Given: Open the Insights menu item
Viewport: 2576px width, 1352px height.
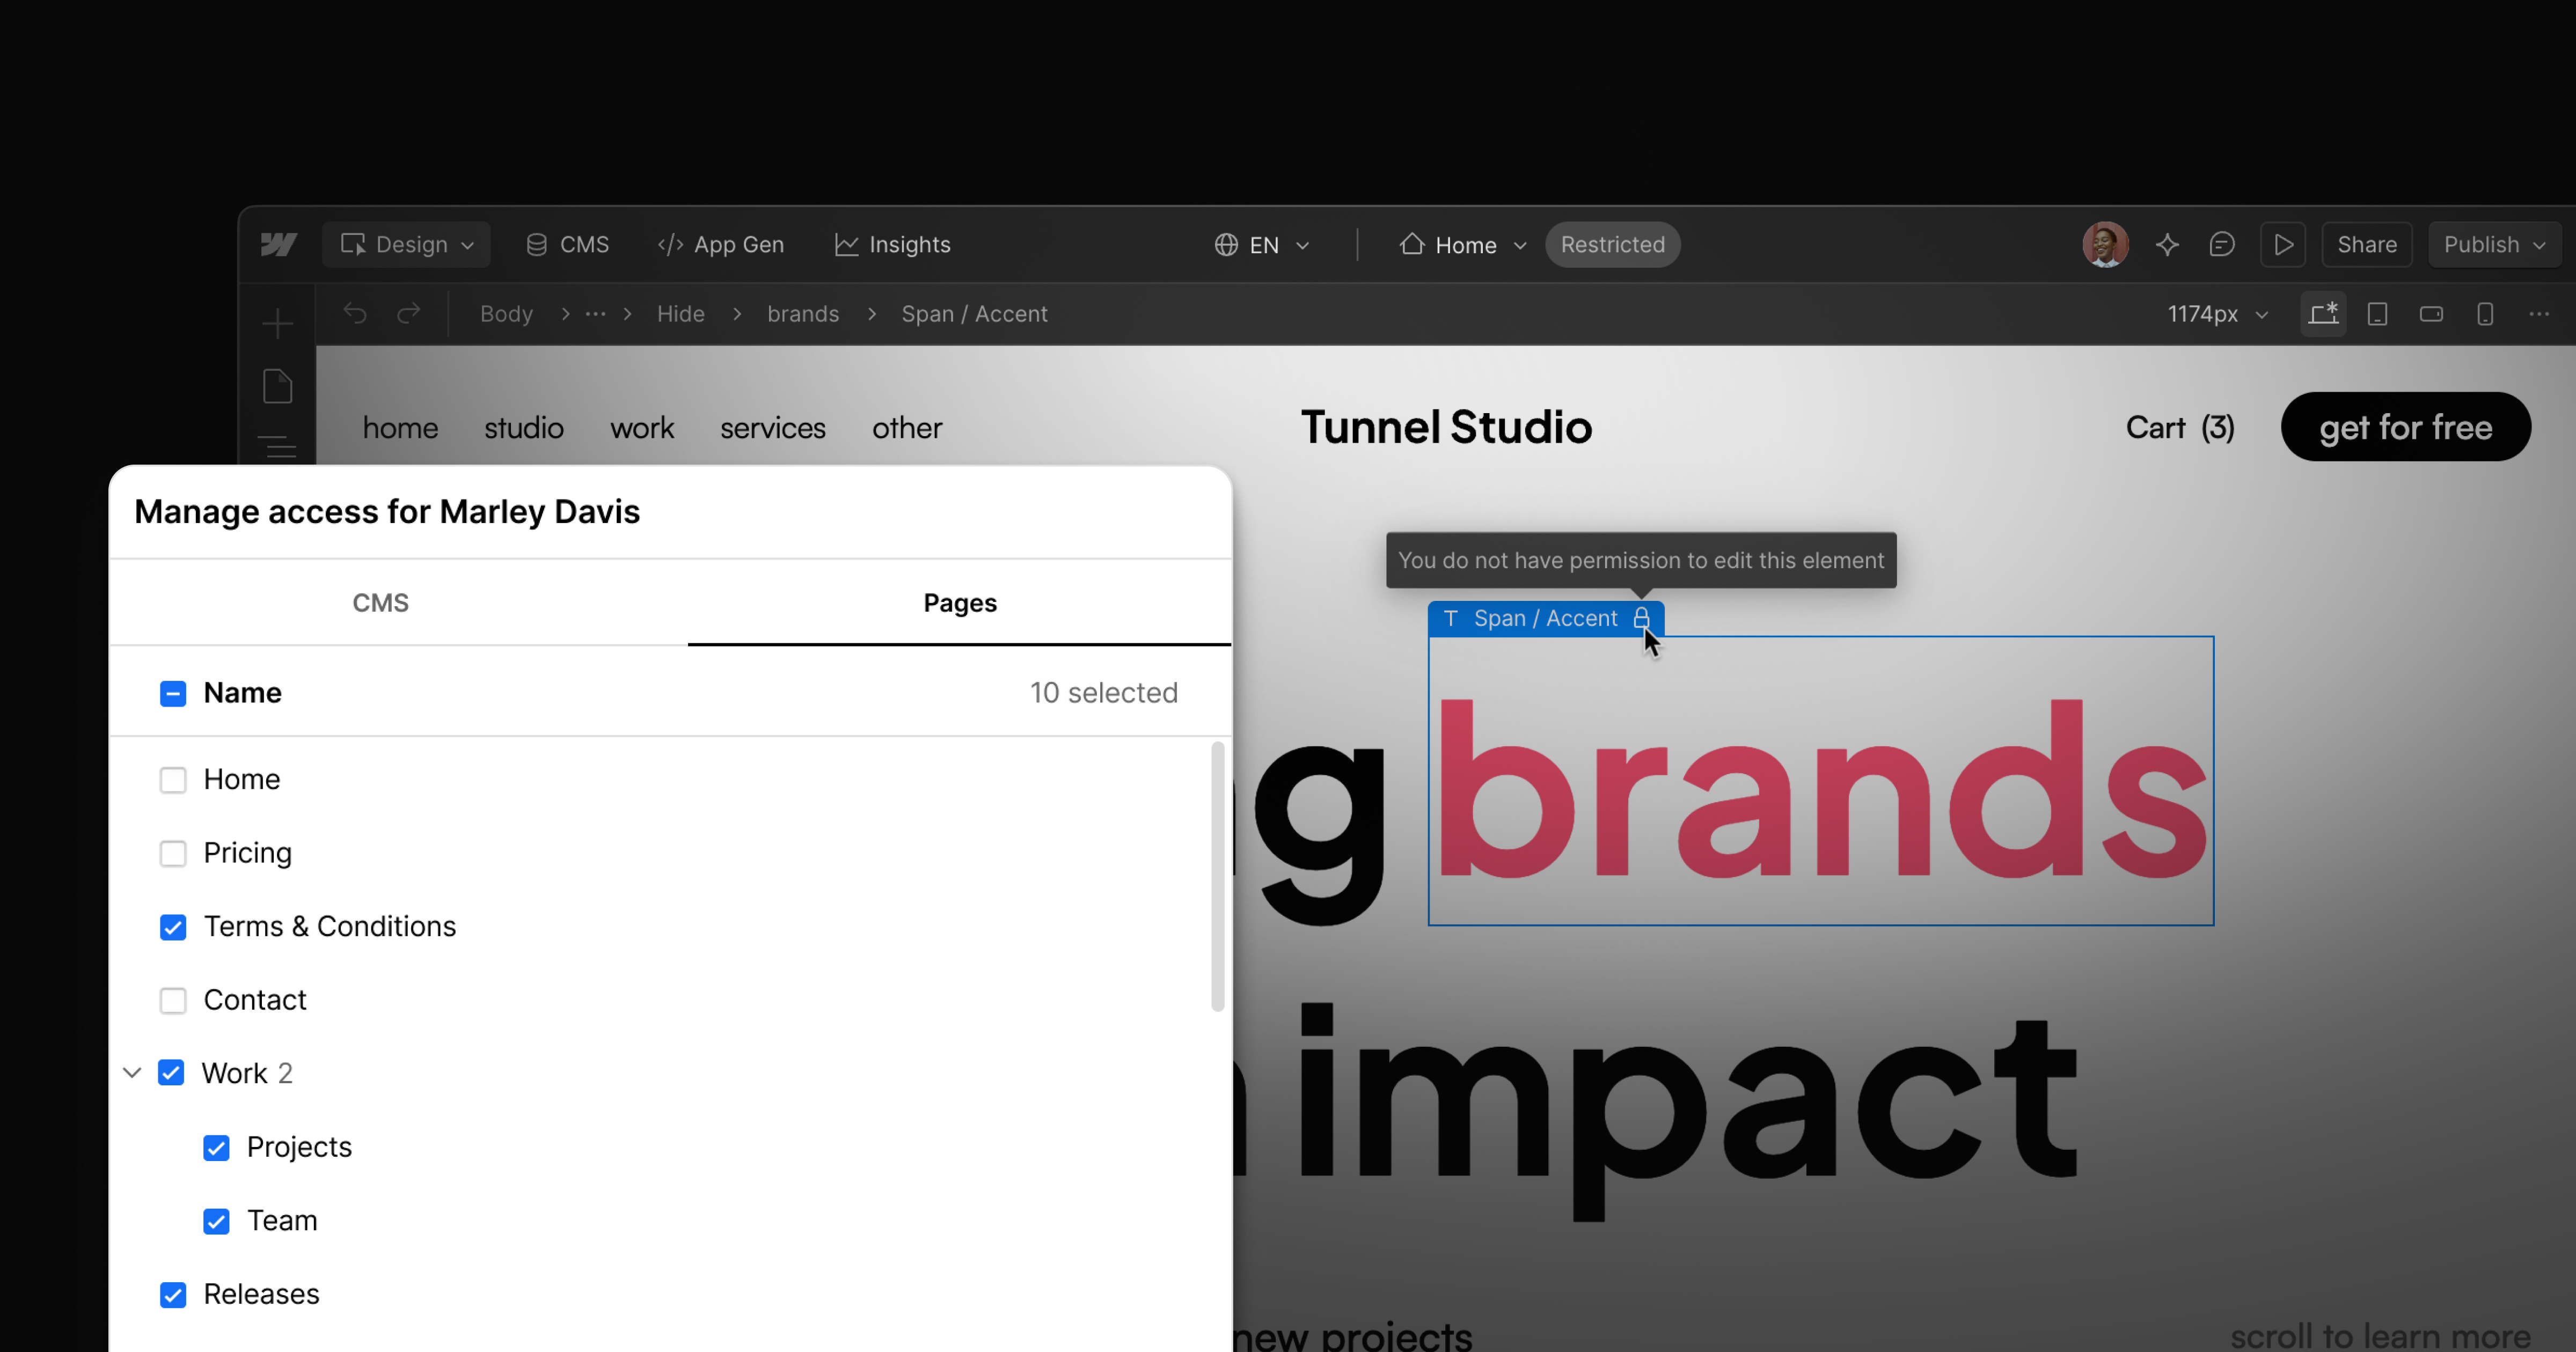Looking at the screenshot, I should pos(892,245).
